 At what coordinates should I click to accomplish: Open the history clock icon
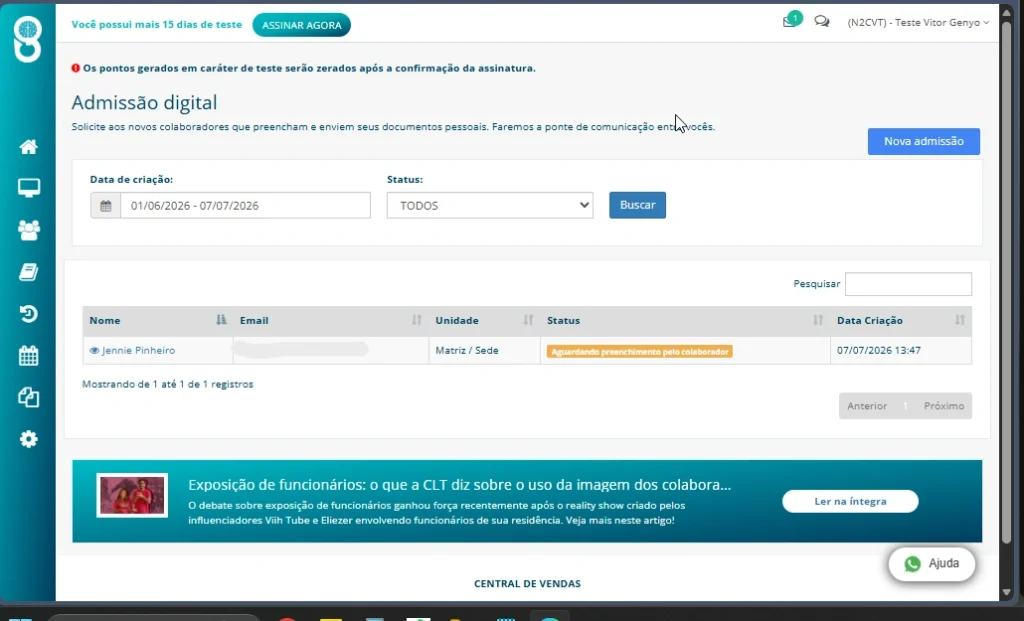(28, 313)
